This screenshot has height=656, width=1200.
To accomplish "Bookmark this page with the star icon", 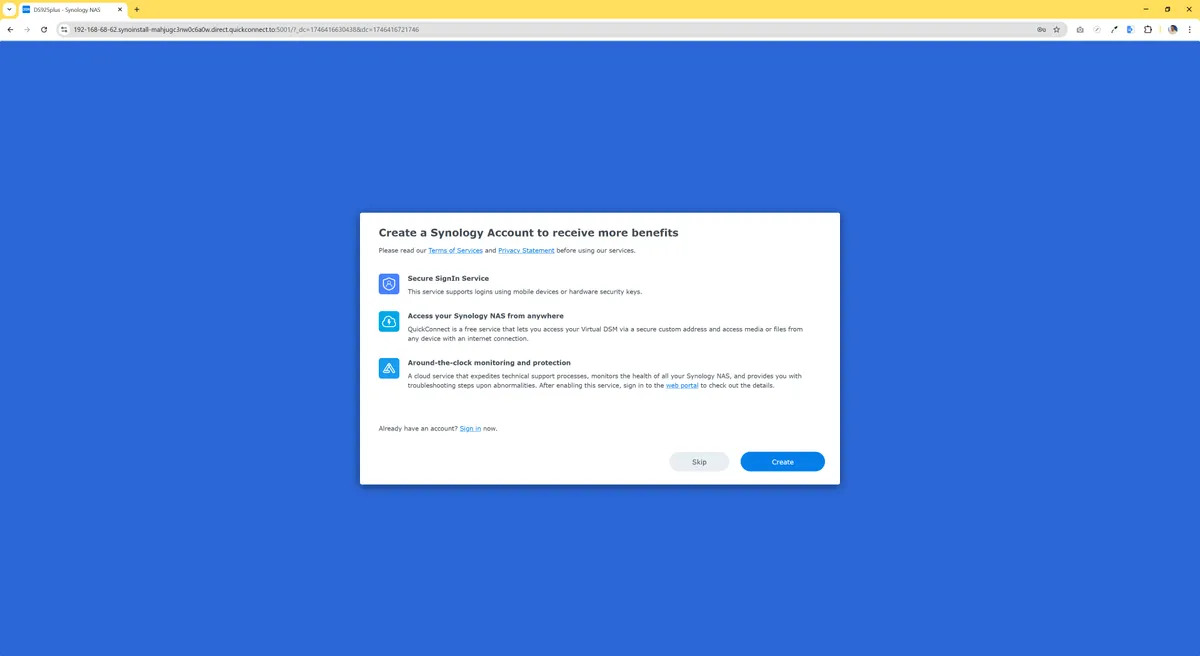I will coord(1056,29).
